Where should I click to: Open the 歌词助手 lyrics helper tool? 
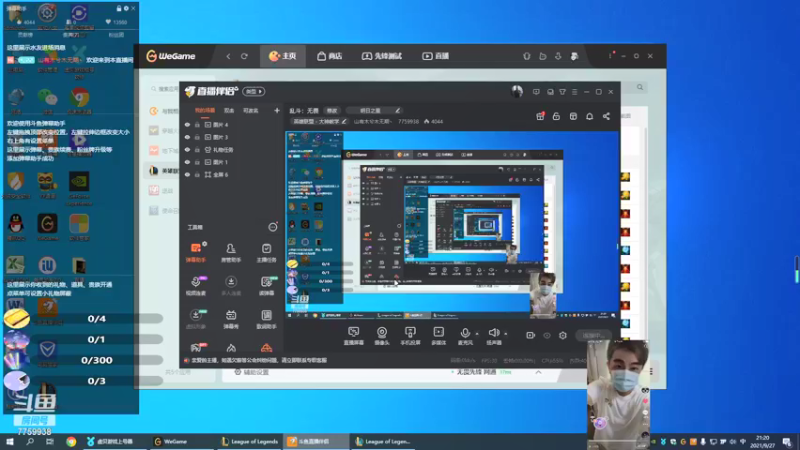[266, 319]
